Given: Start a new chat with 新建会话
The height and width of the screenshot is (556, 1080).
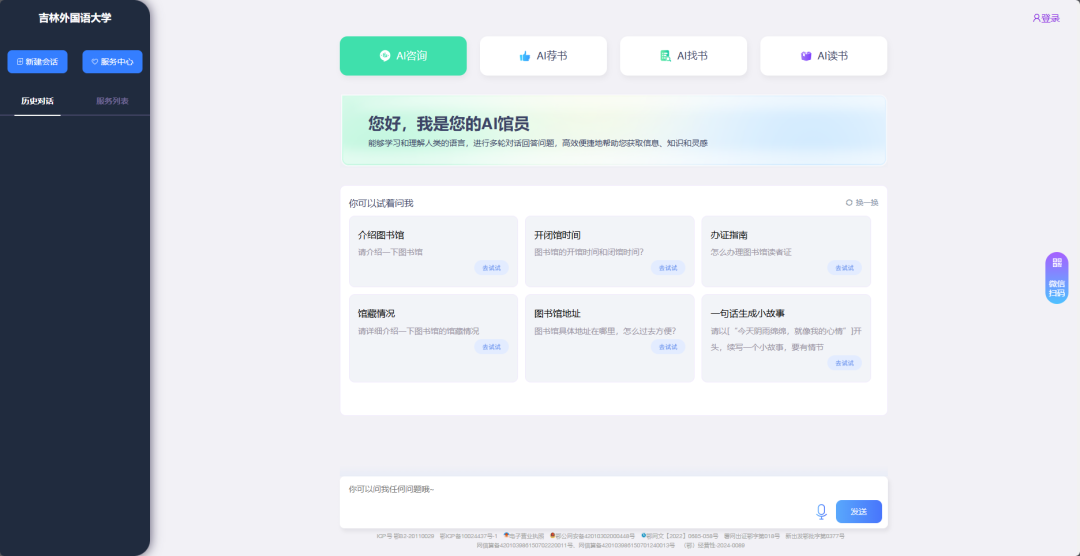Looking at the screenshot, I should pyautogui.click(x=38, y=62).
